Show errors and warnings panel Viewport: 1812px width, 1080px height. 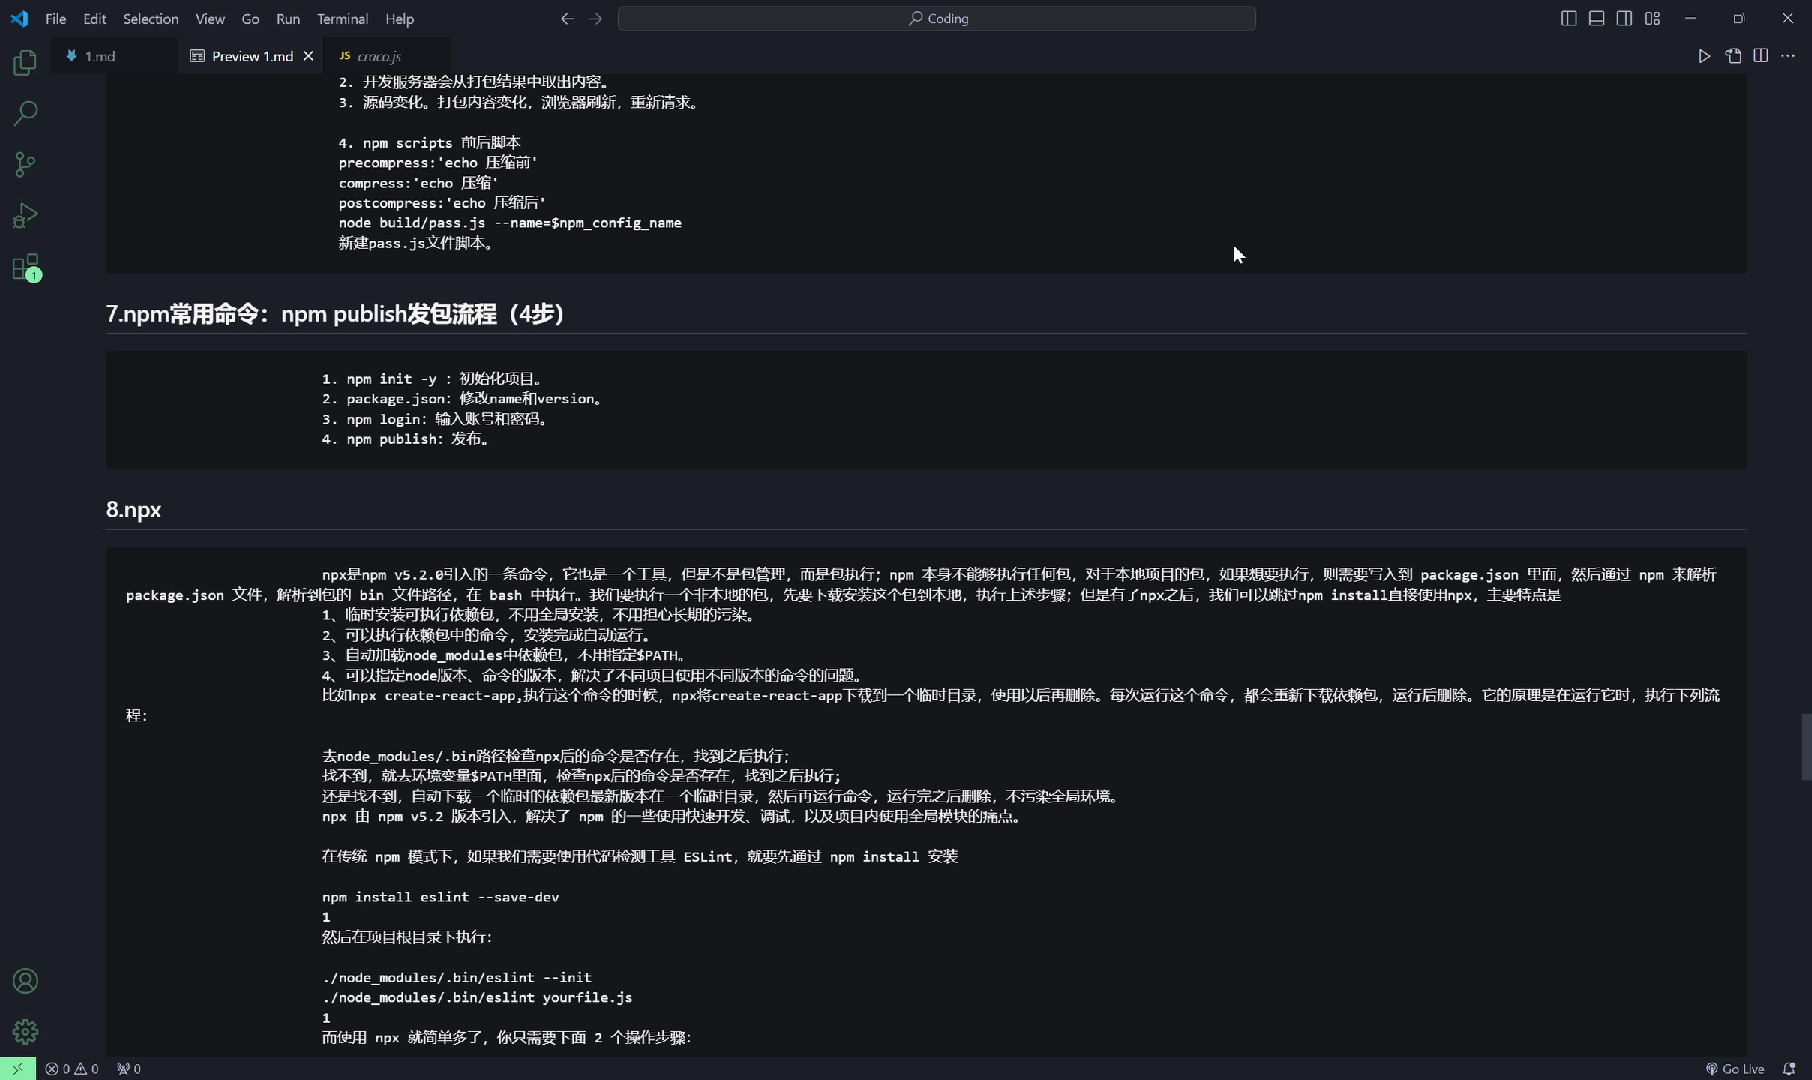[x=72, y=1069]
